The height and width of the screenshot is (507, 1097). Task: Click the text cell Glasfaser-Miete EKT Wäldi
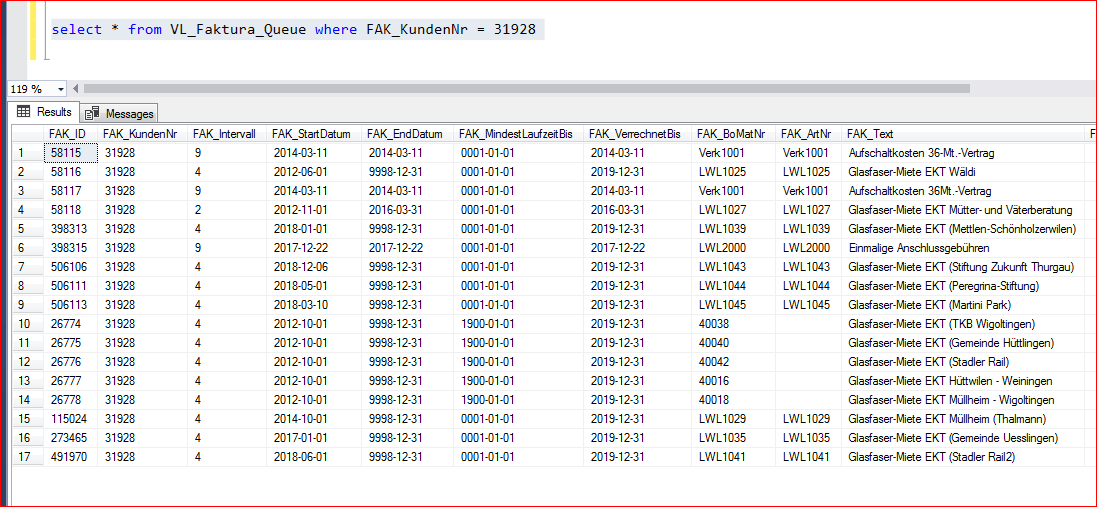pyautogui.click(x=964, y=171)
